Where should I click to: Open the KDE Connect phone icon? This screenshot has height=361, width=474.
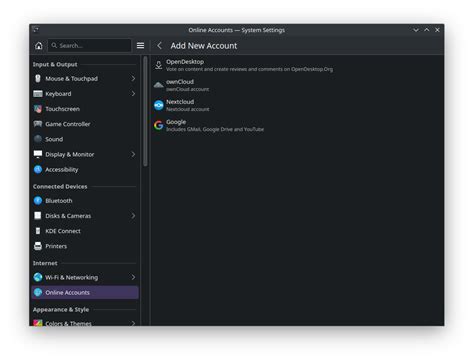[x=38, y=231]
